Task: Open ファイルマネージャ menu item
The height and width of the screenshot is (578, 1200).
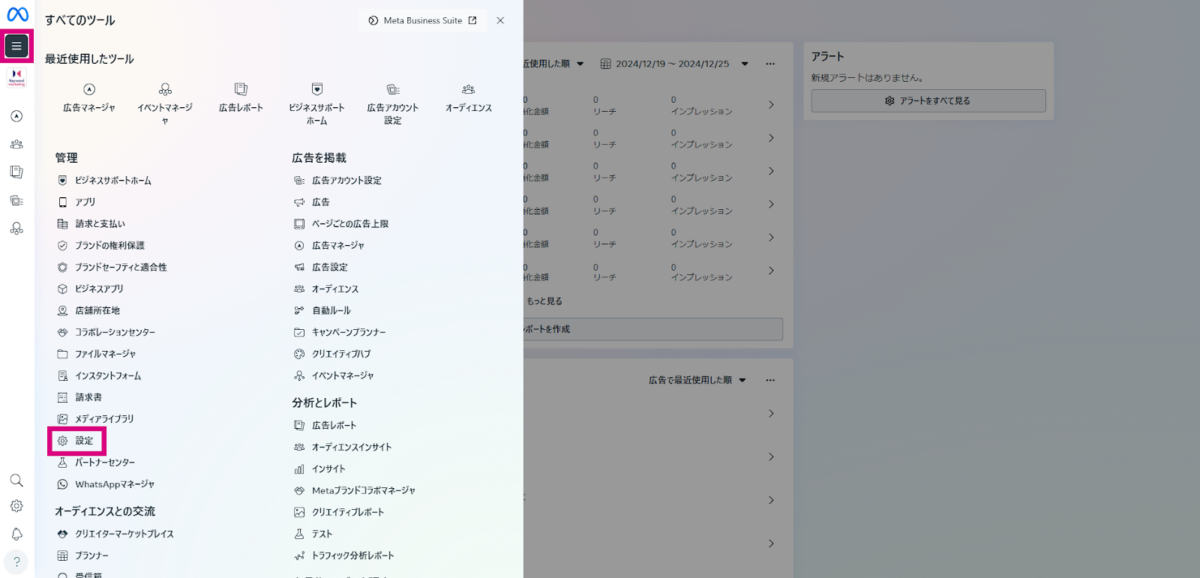Action: coord(97,354)
